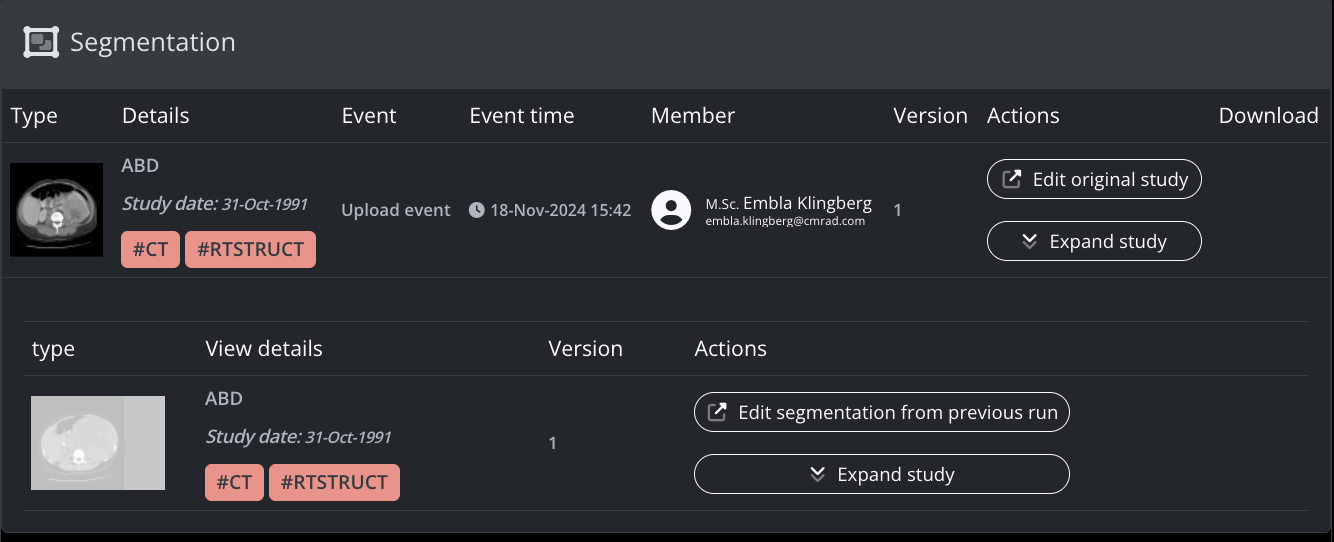
Task: Click the Segmentation title text
Action: point(153,43)
